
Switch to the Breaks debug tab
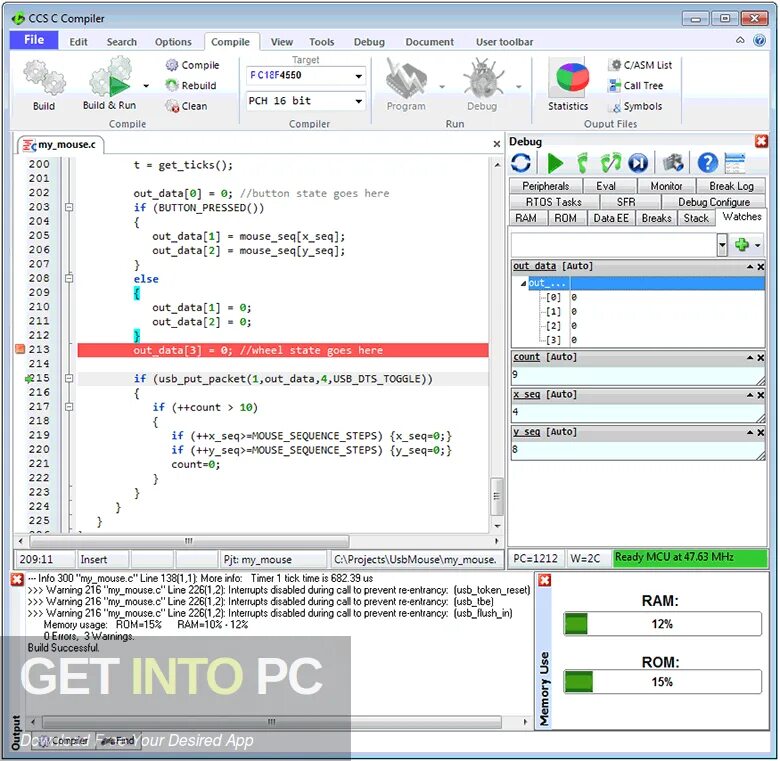point(656,218)
